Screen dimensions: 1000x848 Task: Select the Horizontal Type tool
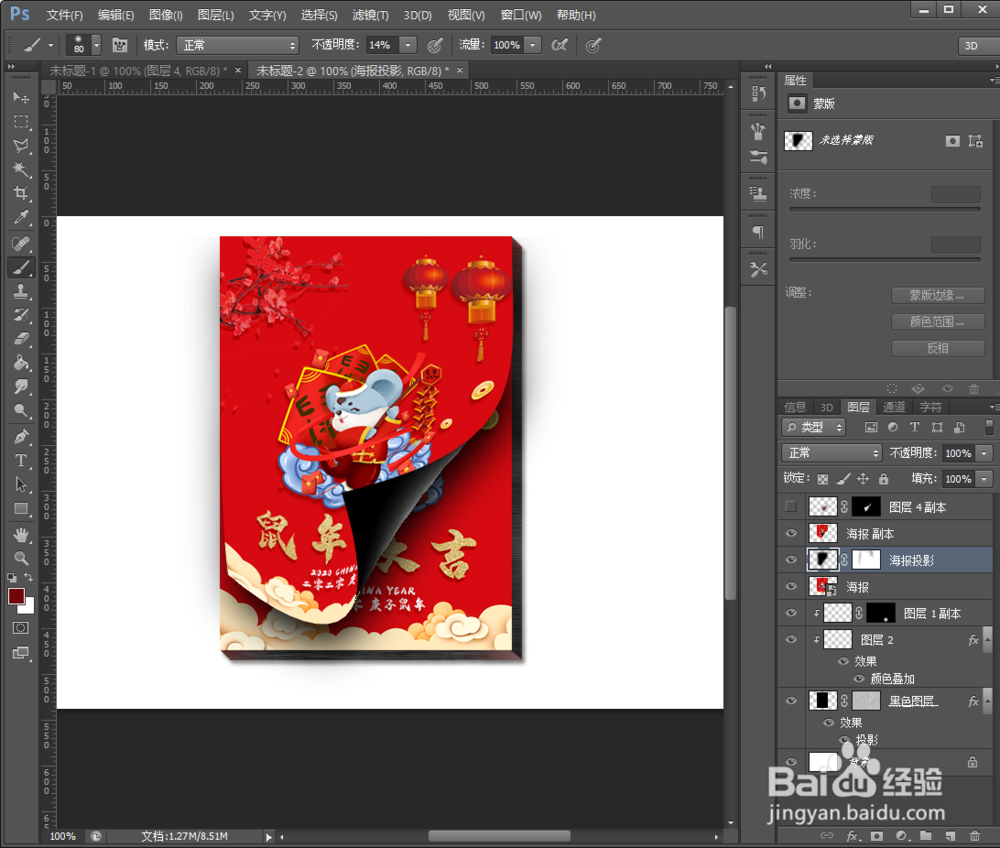21,460
